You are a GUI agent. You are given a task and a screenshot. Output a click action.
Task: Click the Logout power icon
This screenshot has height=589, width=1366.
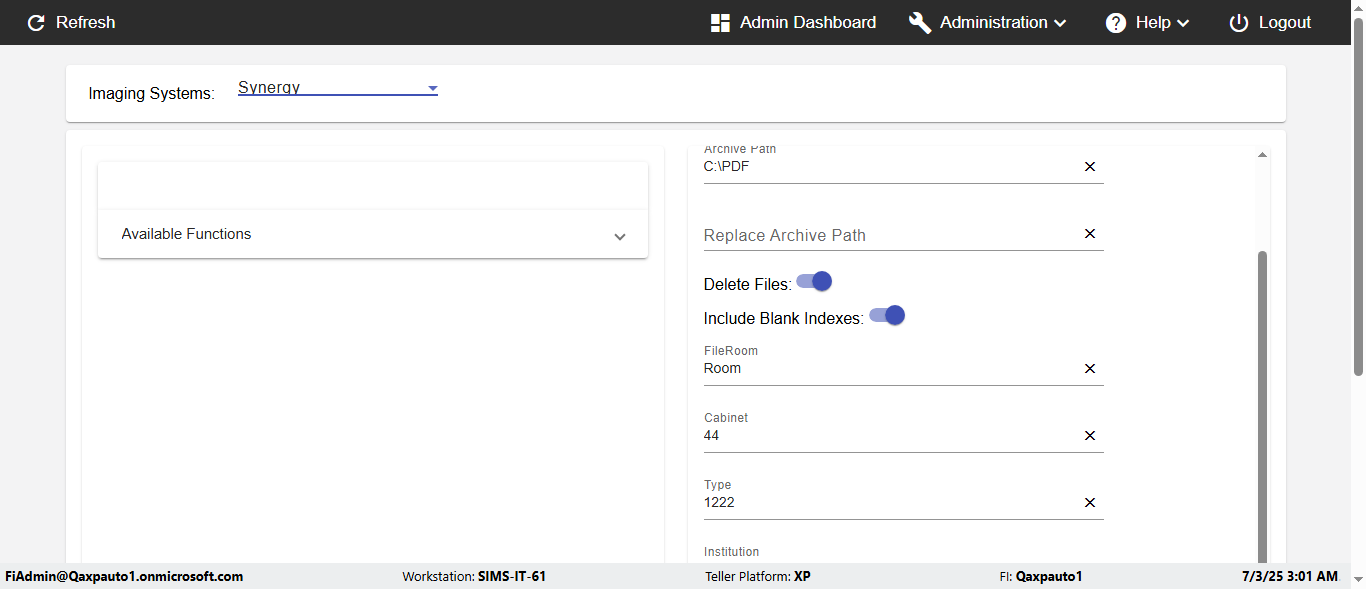[x=1239, y=23]
